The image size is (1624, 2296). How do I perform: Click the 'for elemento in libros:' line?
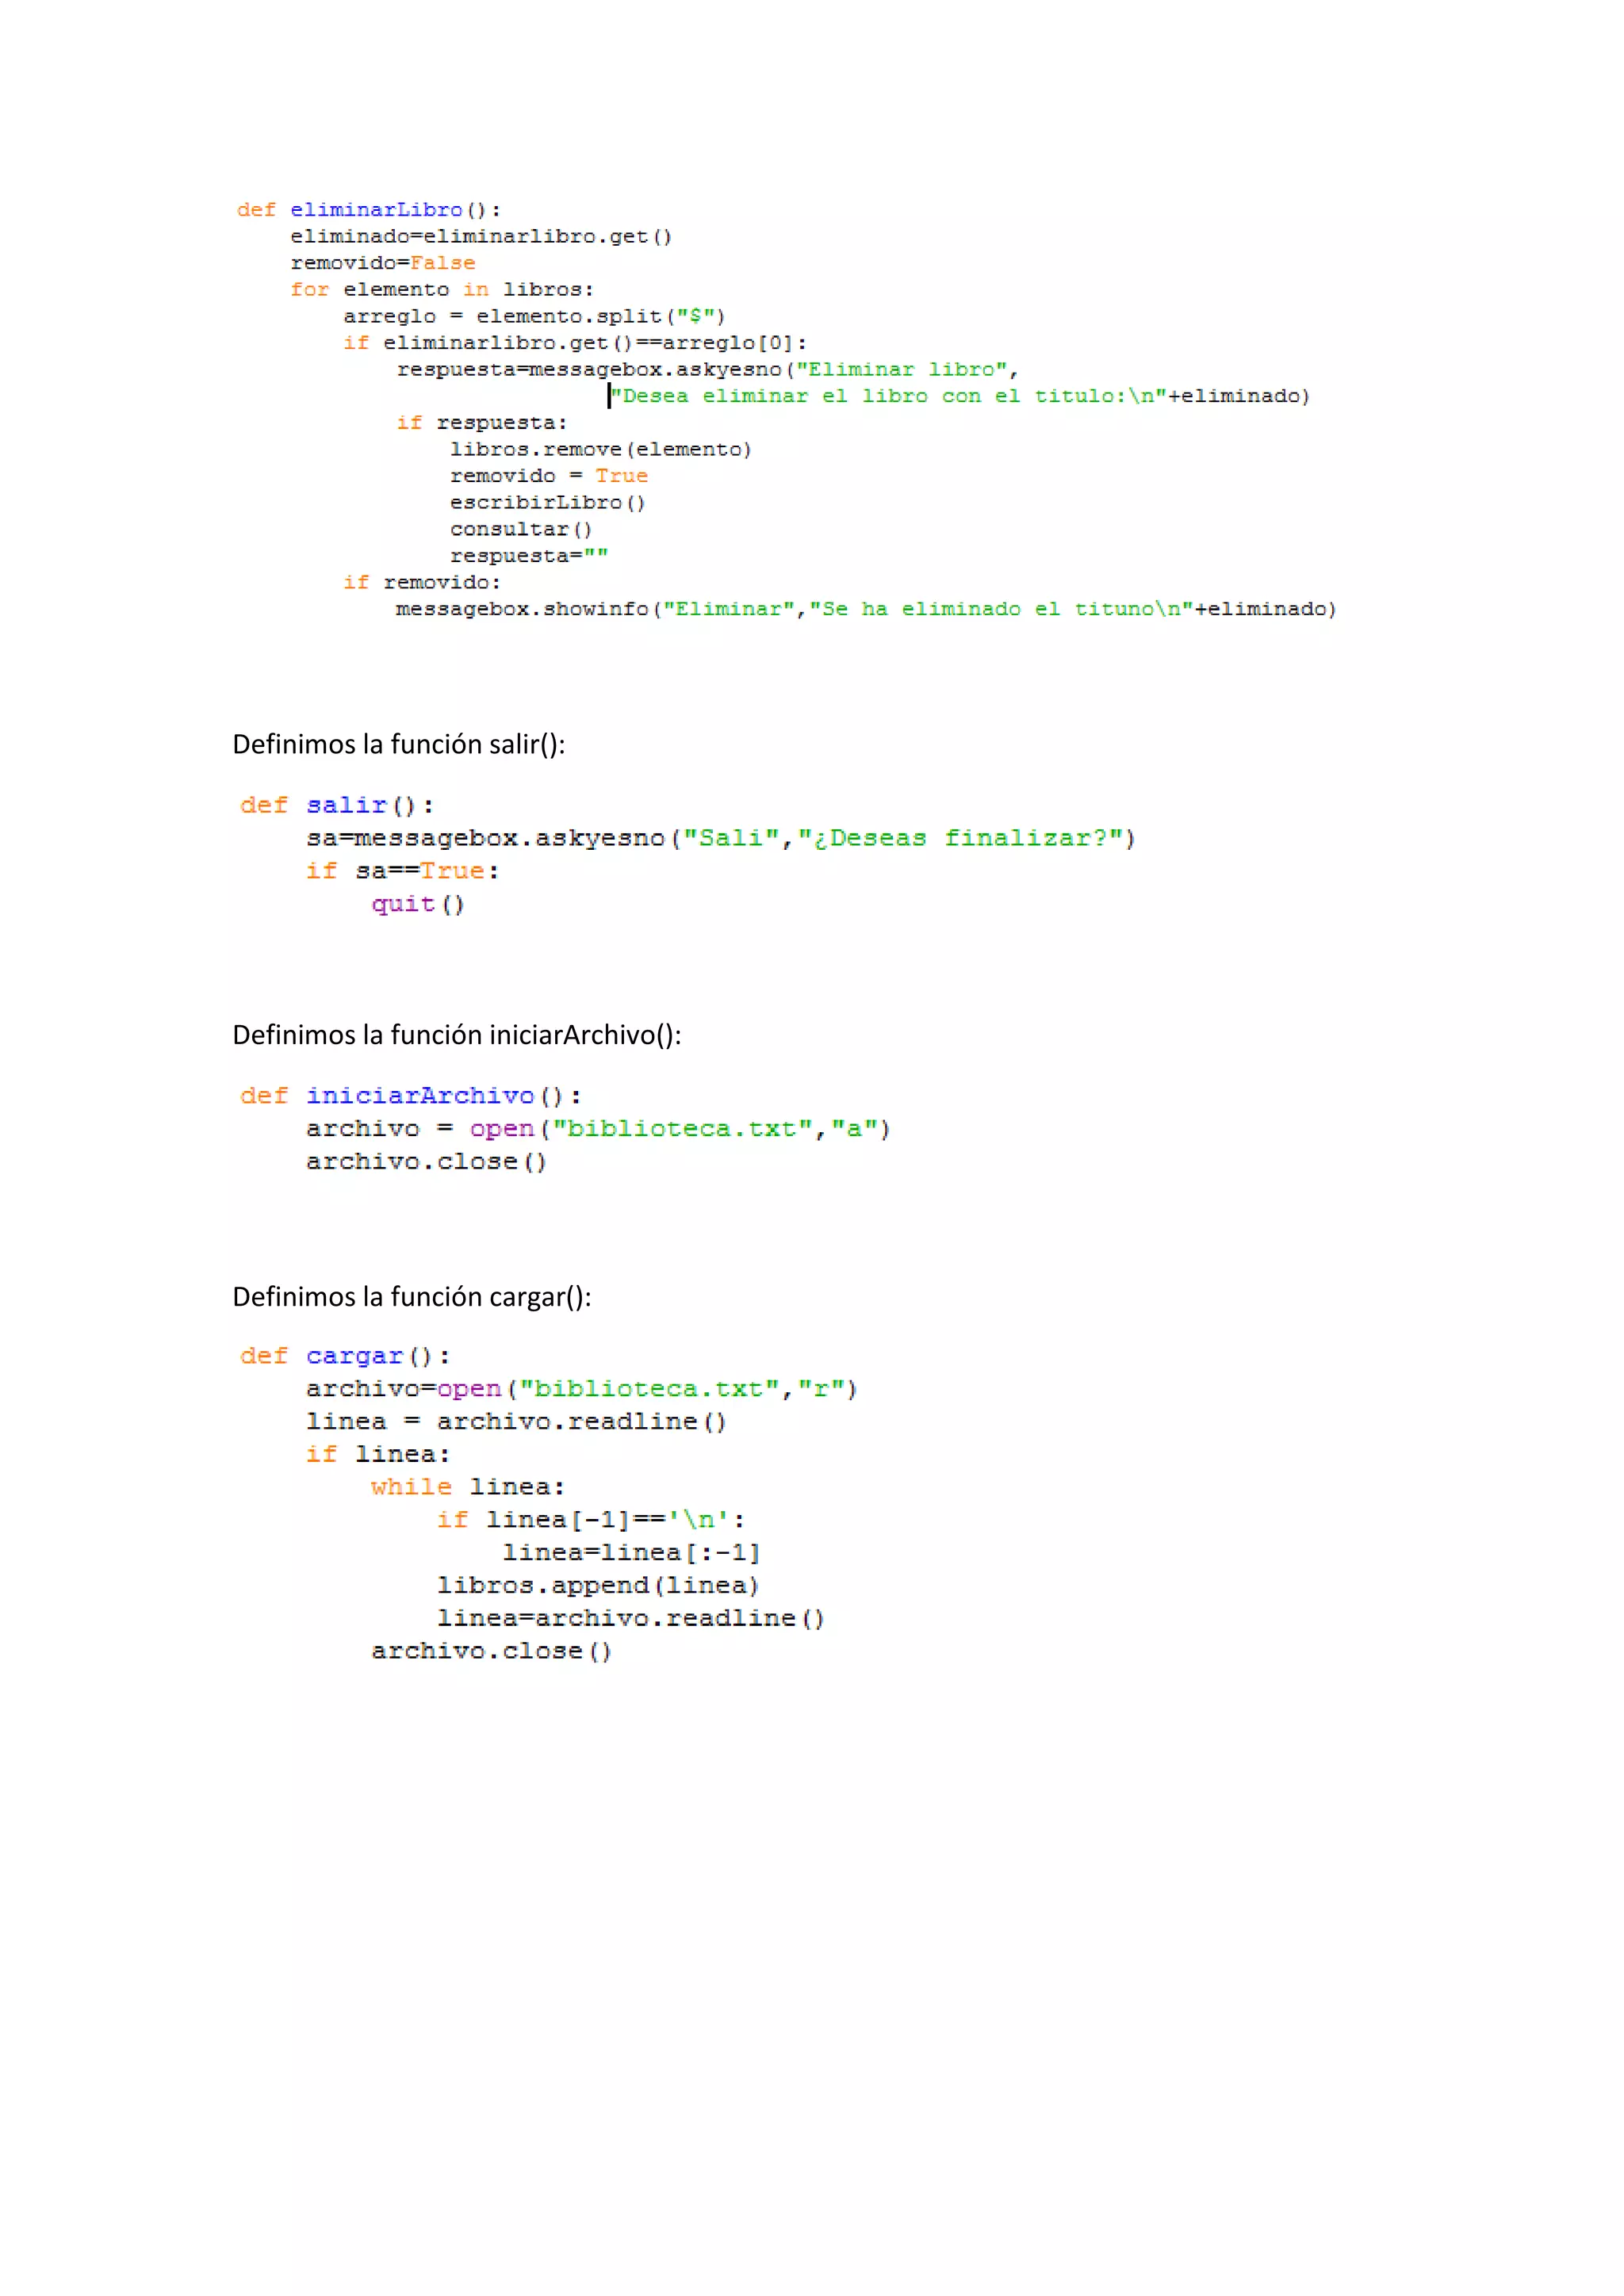coord(441,290)
